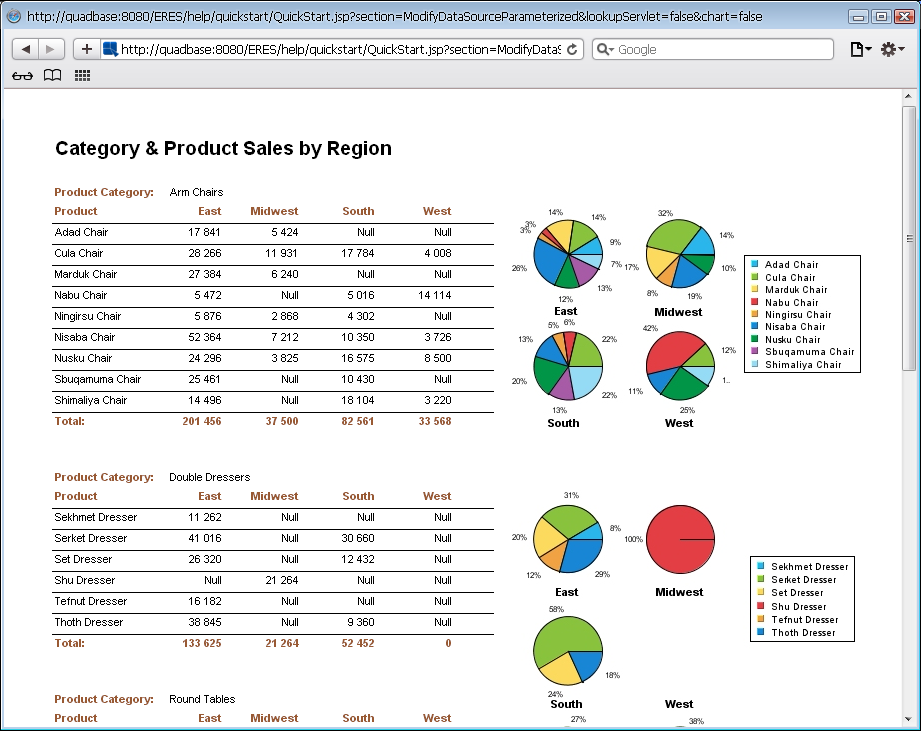Click the Arm Chairs South total 82 561
Image resolution: width=921 pixels, height=731 pixels.
coord(358,421)
